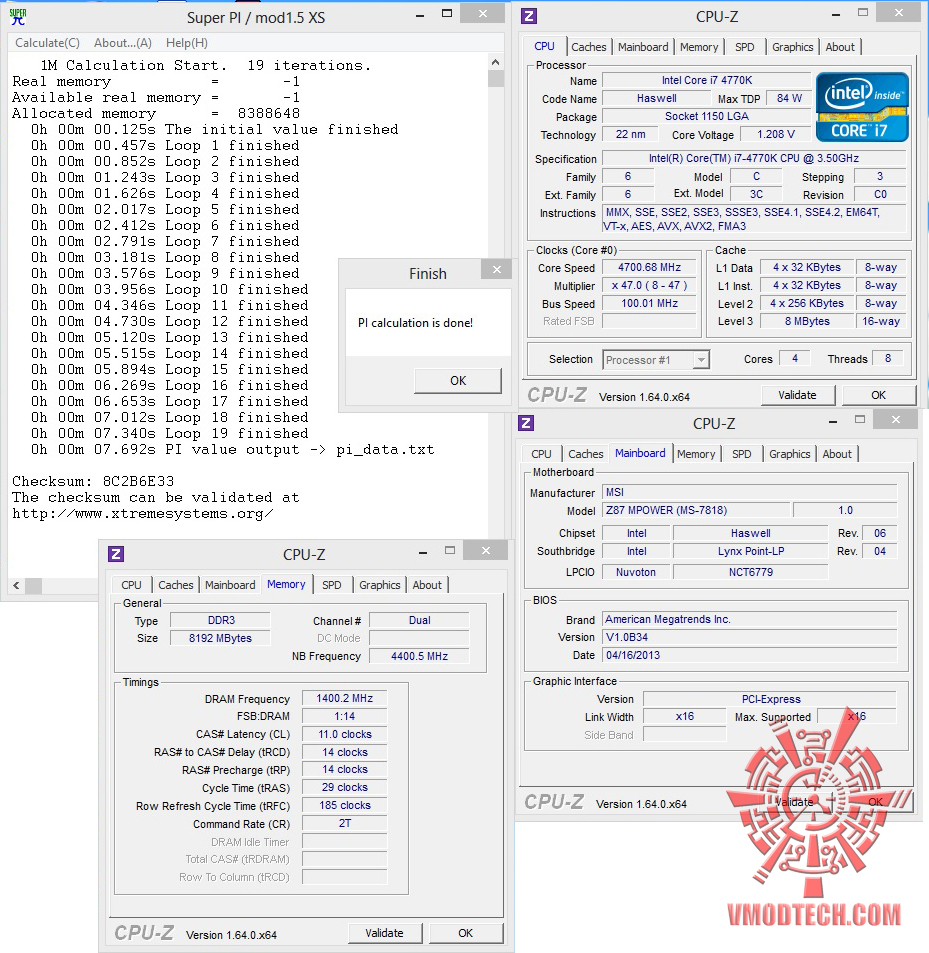Click Graphics tab in the Memory CPU-Z window
929x953 pixels.
pos(379,585)
